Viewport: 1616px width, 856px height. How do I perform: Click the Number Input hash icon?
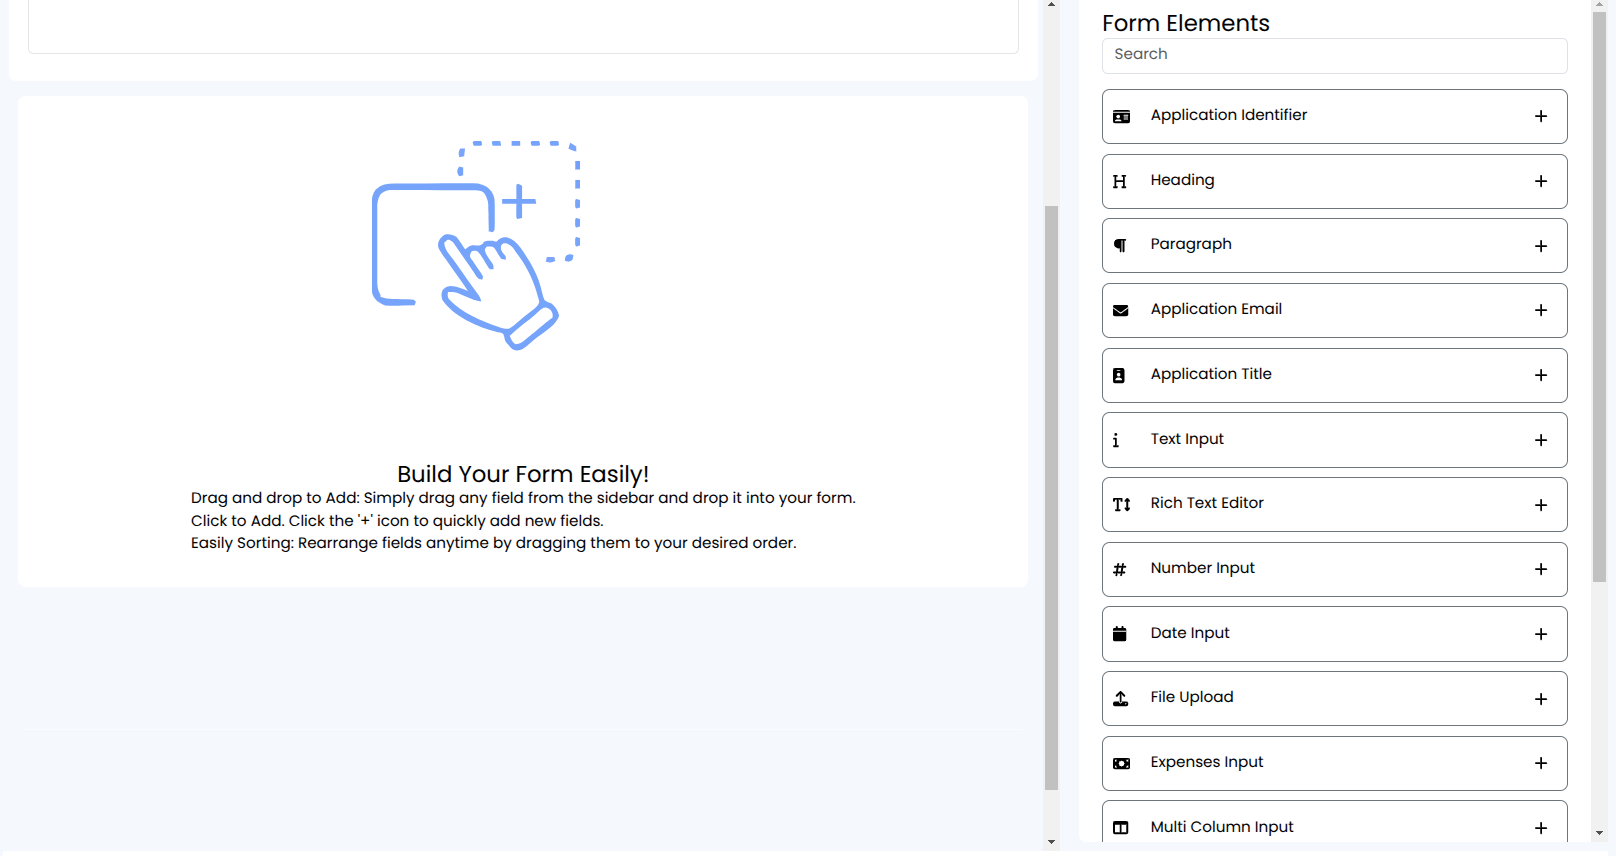coord(1120,569)
